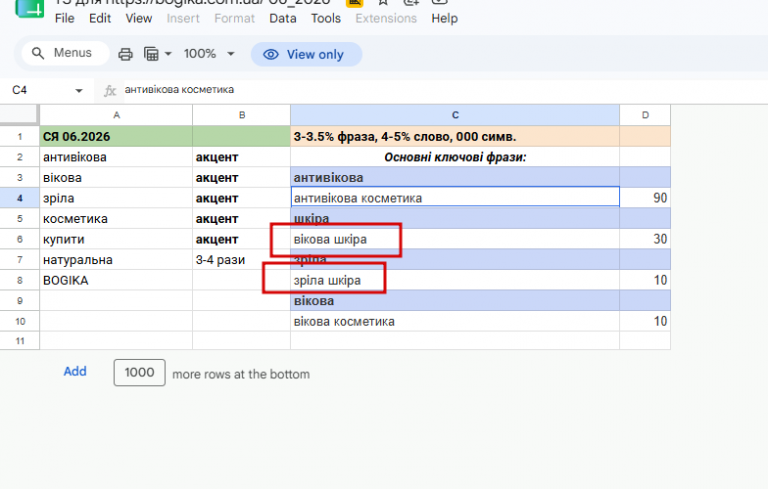Click the filter views table icon
This screenshot has width=768, height=489.
coord(151,54)
